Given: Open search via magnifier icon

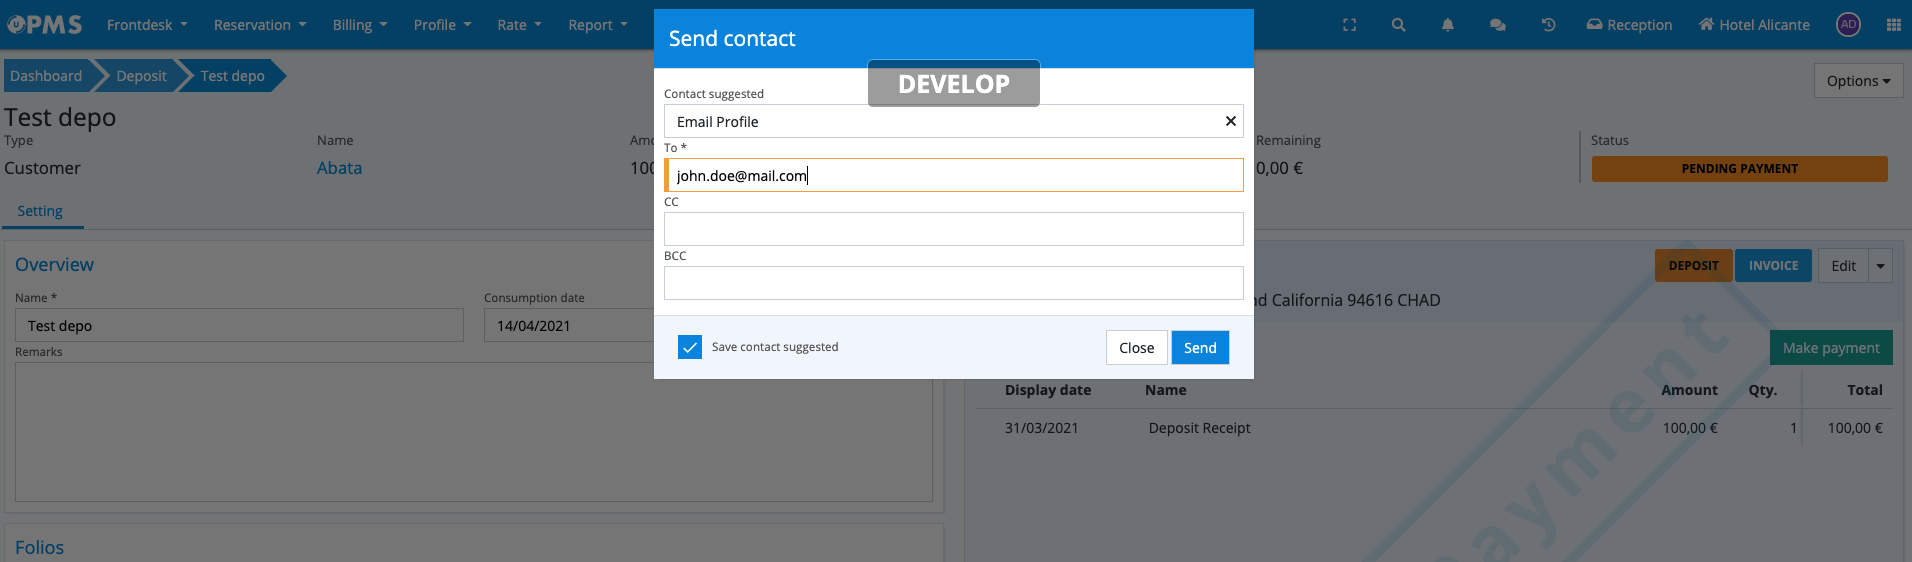Looking at the screenshot, I should click(x=1398, y=25).
